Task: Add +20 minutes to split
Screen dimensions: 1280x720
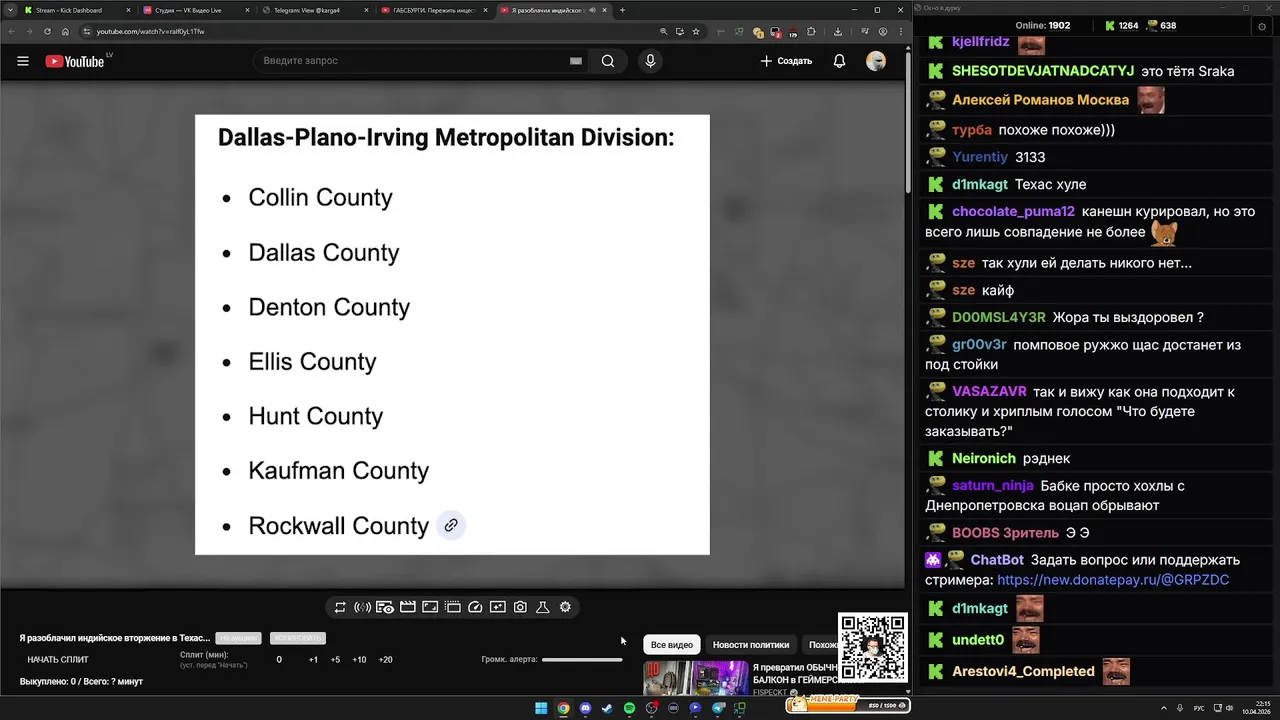Action: point(385,660)
